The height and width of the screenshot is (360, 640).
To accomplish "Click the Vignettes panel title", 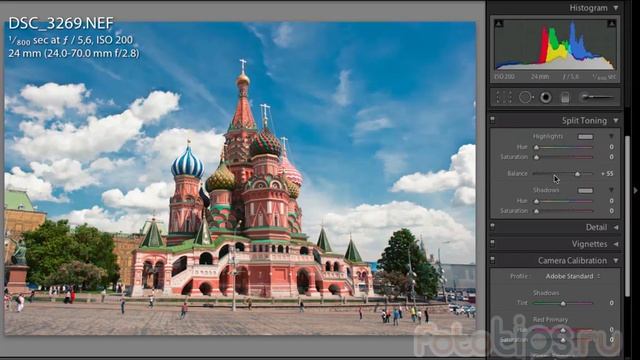I will coord(589,244).
